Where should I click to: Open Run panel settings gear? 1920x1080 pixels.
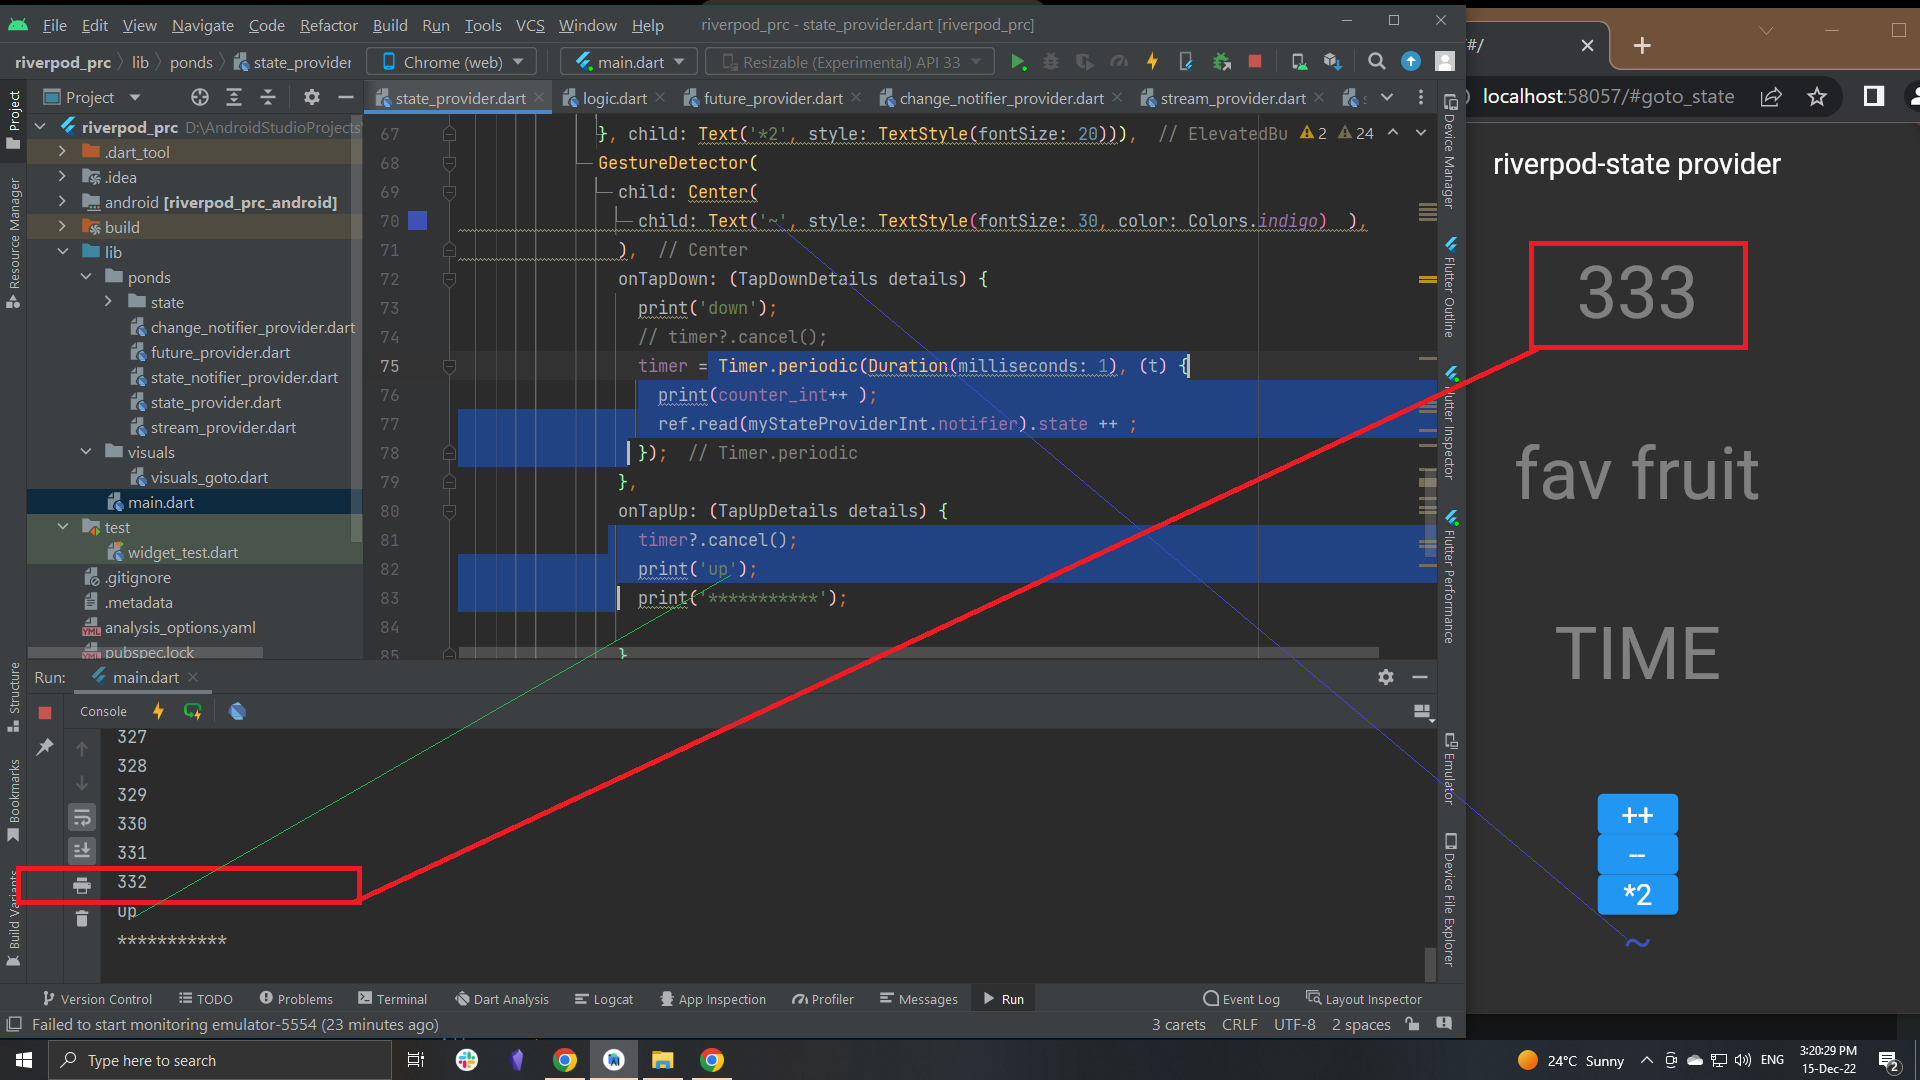pyautogui.click(x=1386, y=677)
